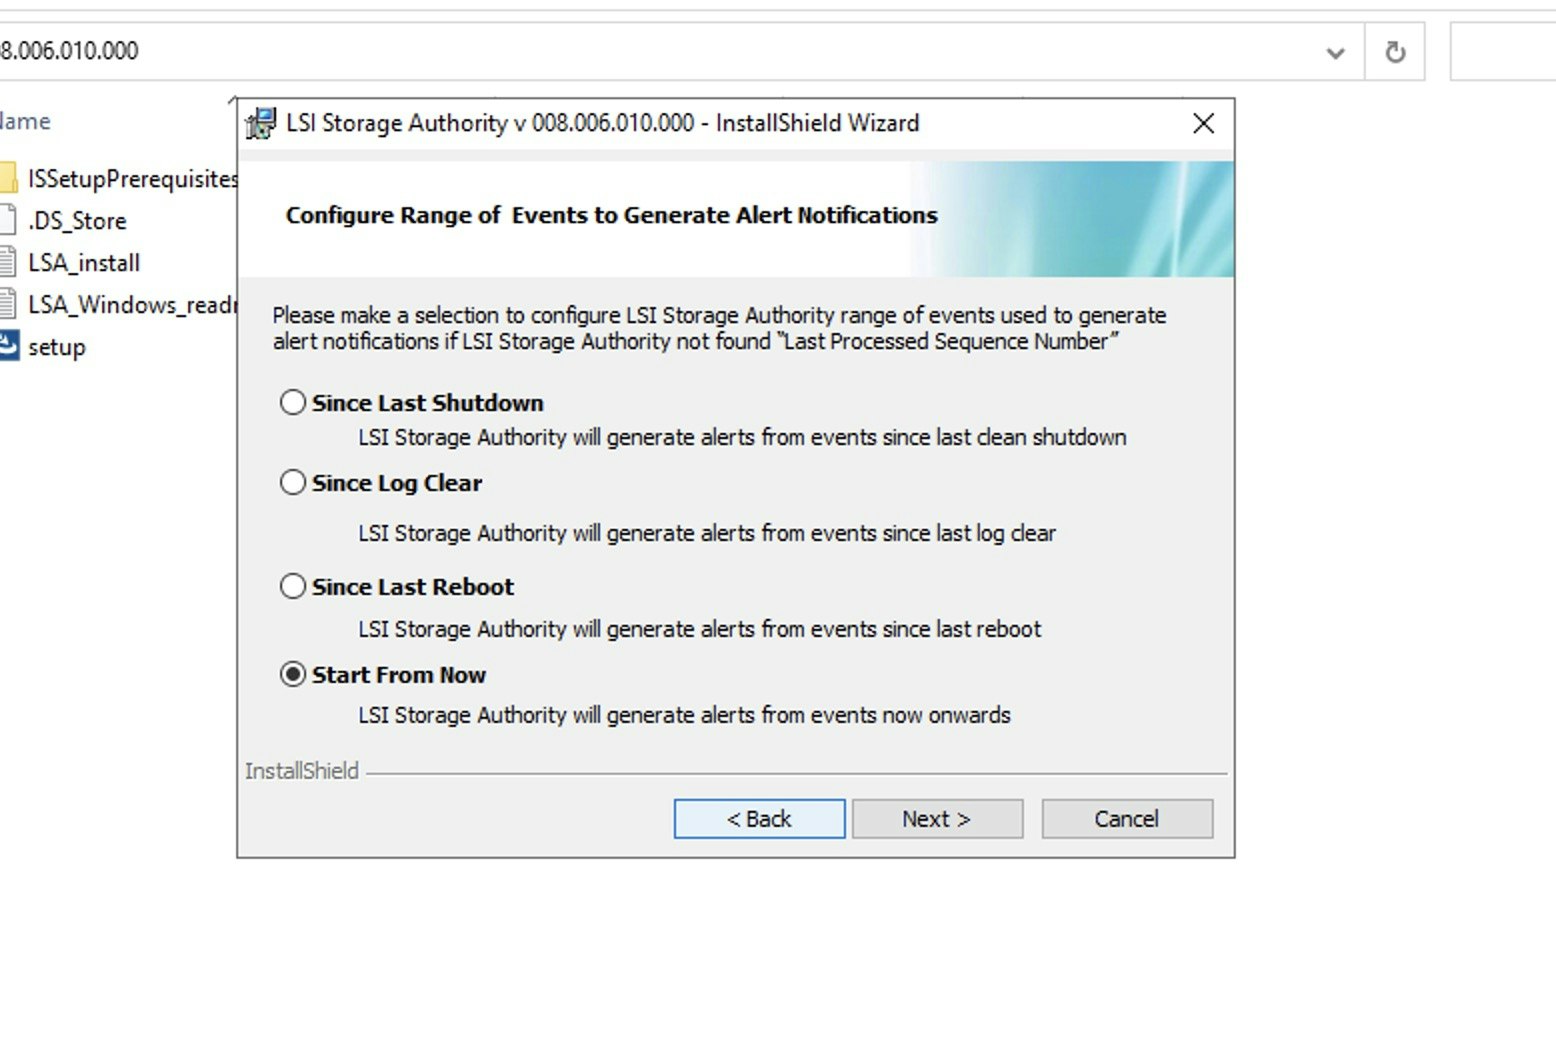This screenshot has width=1556, height=1044.
Task: Click the LSA_install document icon
Action: (x=8, y=263)
